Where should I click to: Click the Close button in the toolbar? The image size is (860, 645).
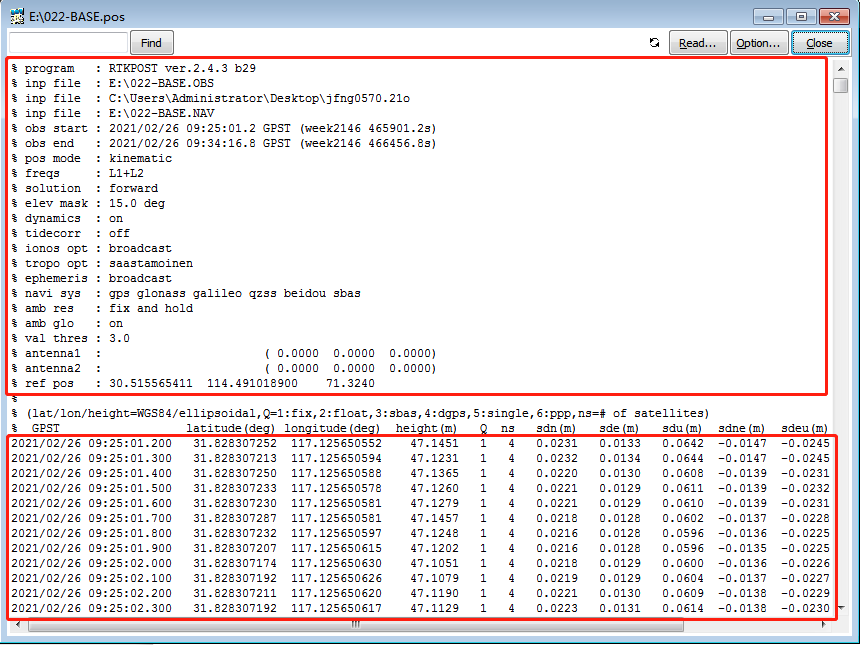819,43
